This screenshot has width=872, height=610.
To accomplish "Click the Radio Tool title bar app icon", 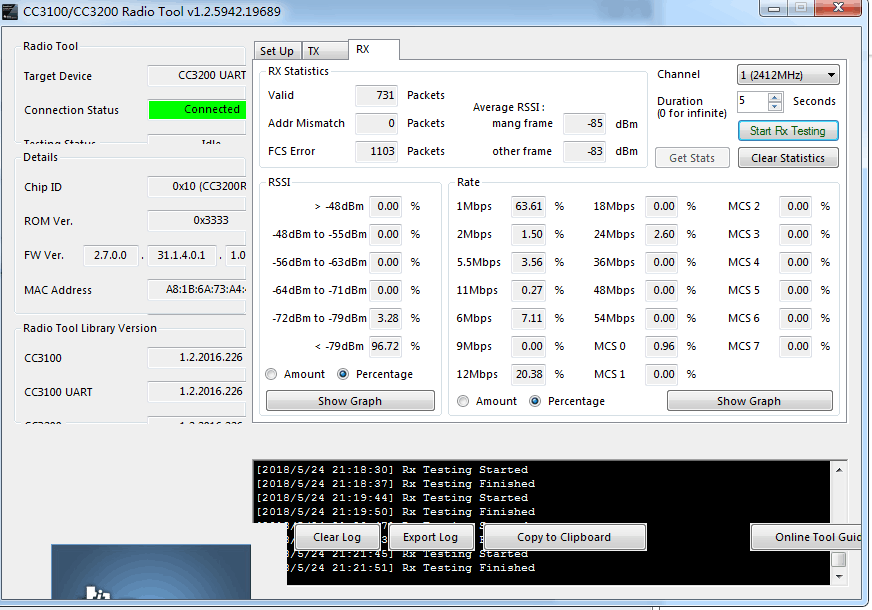I will tap(9, 12).
